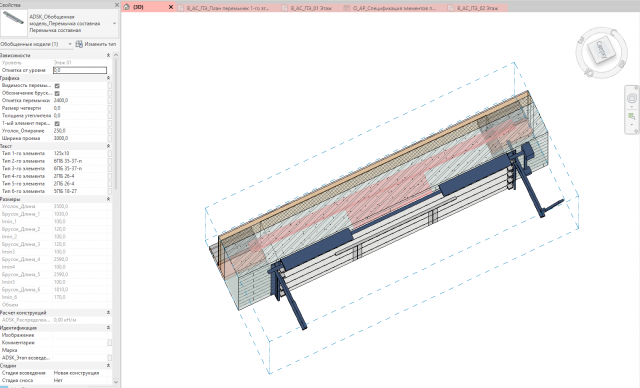Collapse the Стадии section

(x=108, y=366)
